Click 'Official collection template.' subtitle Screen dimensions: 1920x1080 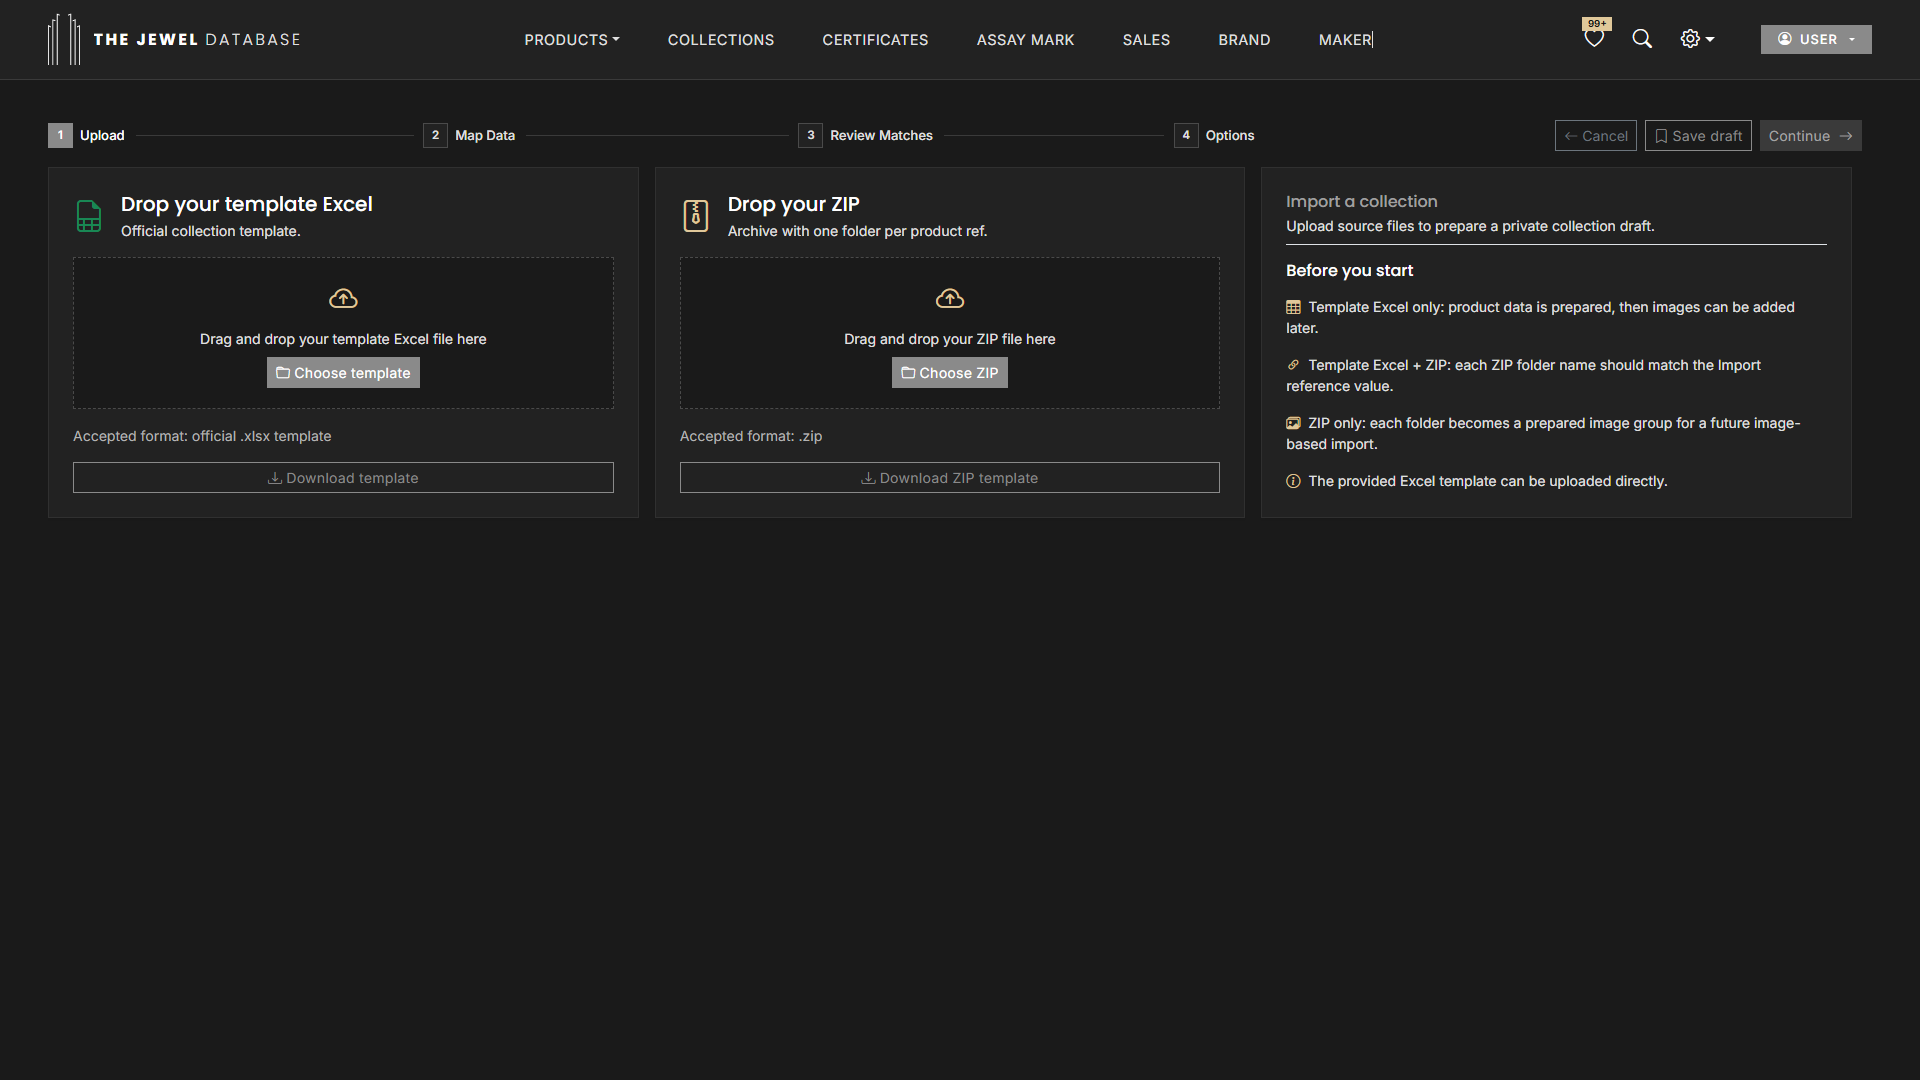(x=211, y=231)
